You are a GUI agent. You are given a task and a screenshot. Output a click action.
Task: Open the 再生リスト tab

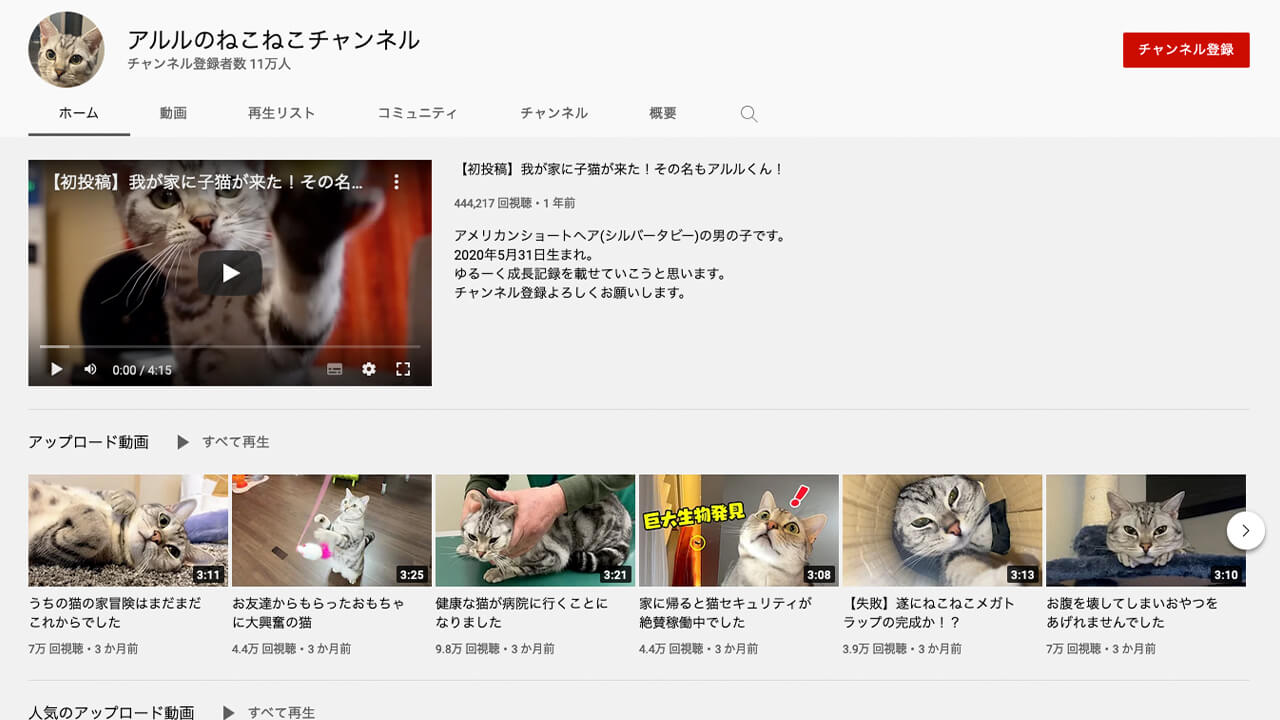coord(282,114)
